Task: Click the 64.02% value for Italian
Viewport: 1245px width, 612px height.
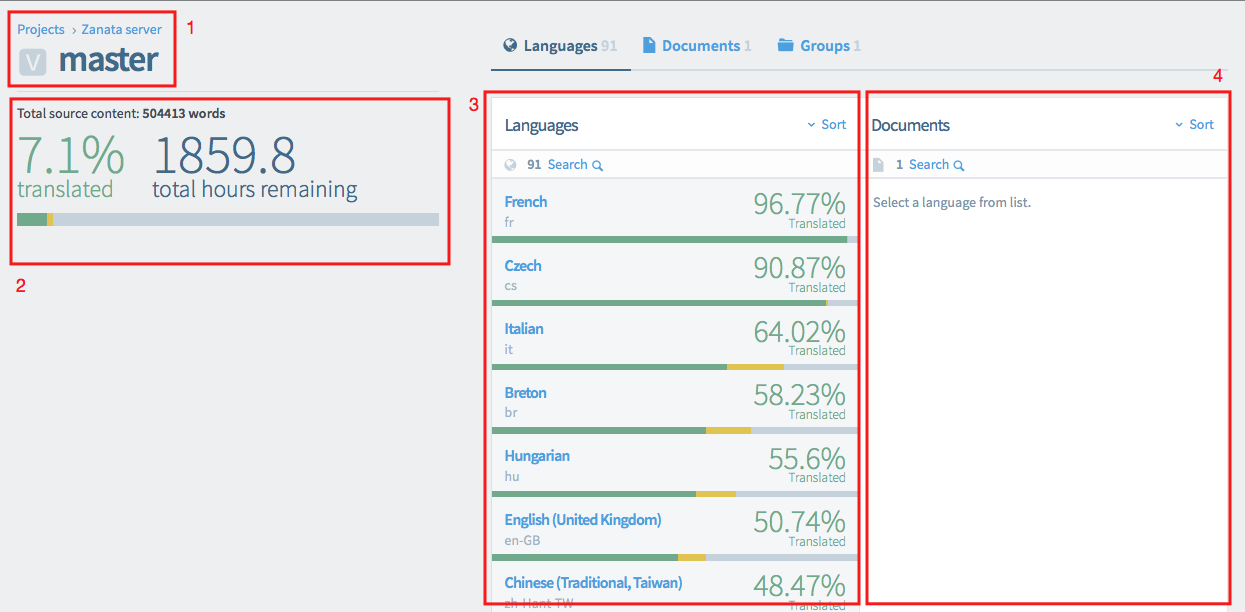Action: pos(799,331)
